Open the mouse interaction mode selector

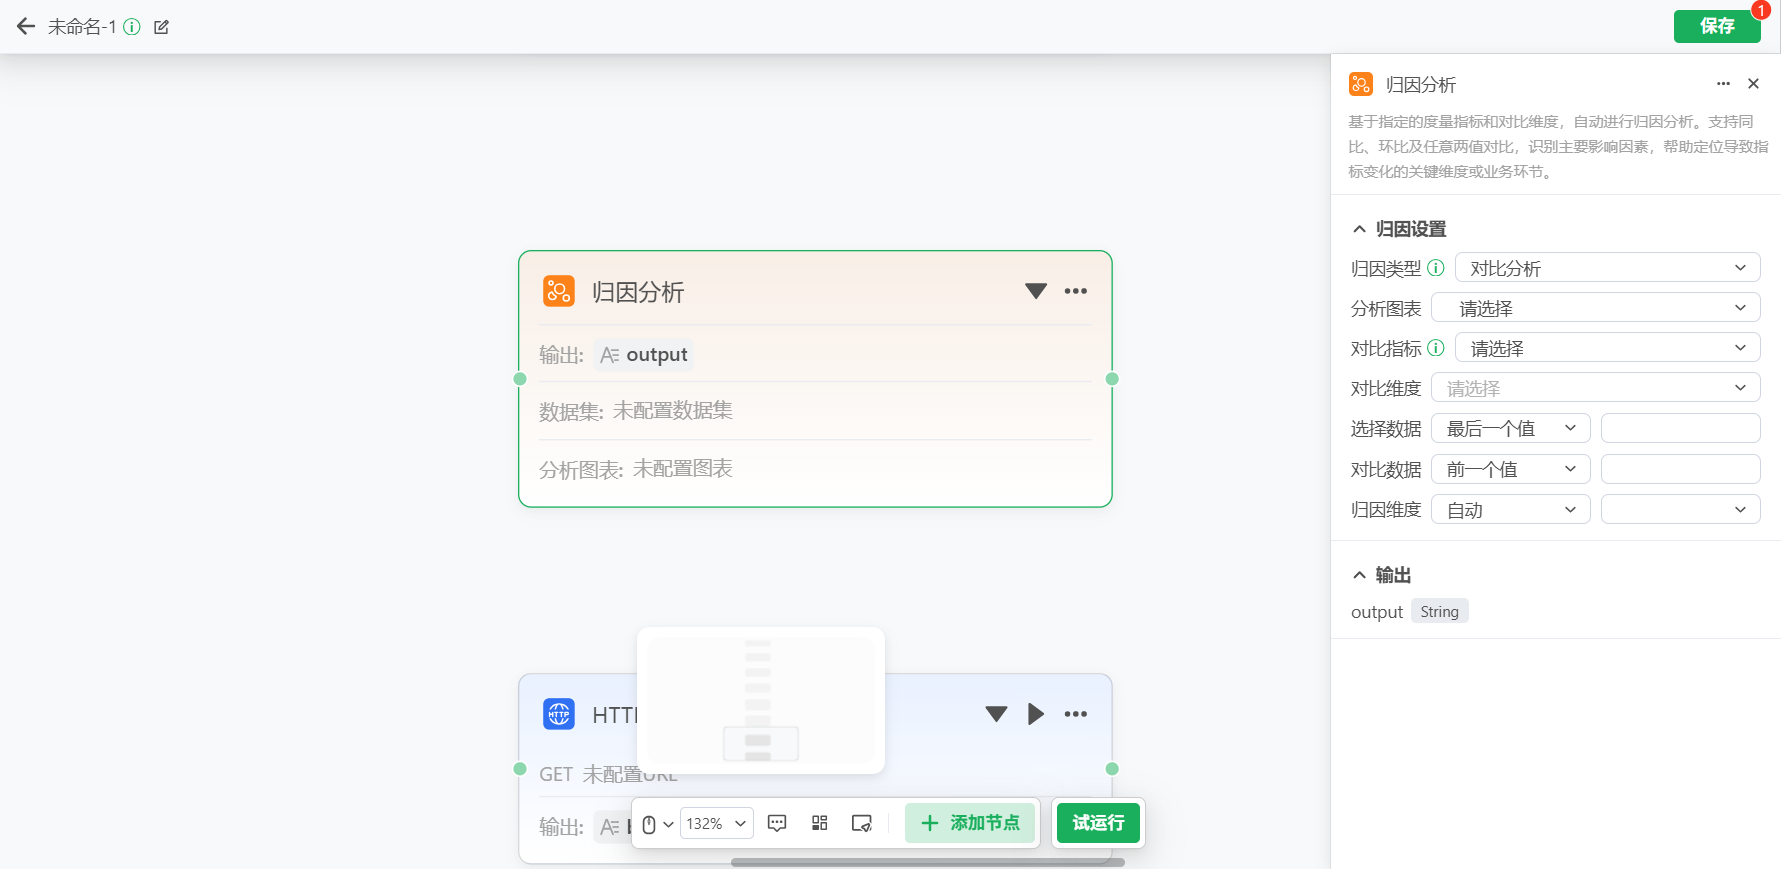[x=656, y=824]
